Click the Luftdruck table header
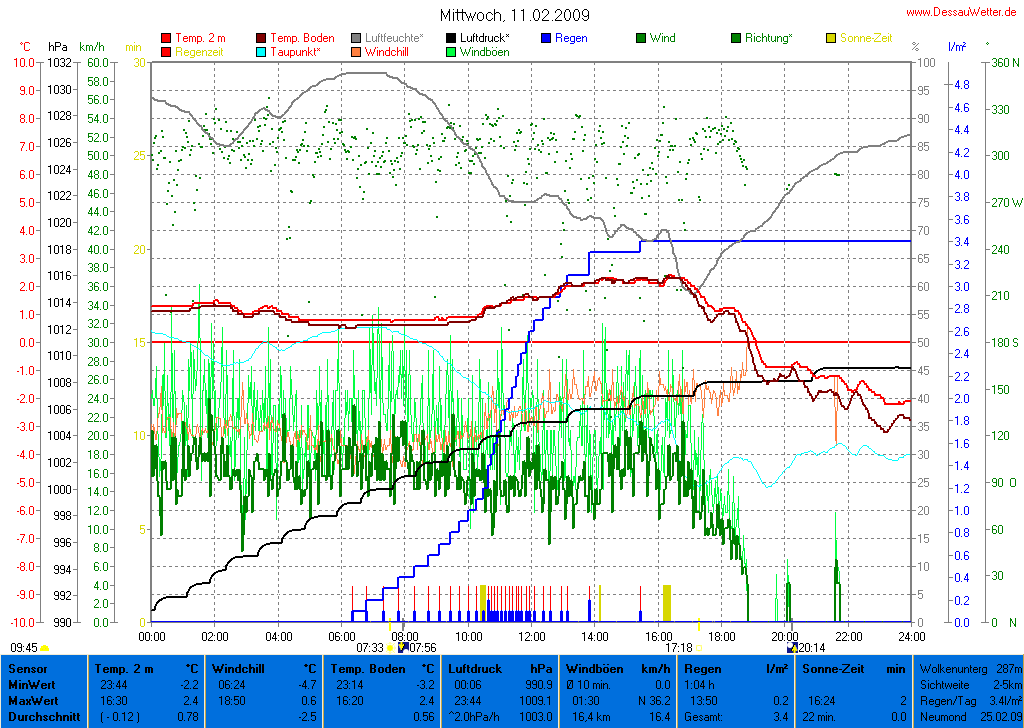The image size is (1024, 728). 475,668
